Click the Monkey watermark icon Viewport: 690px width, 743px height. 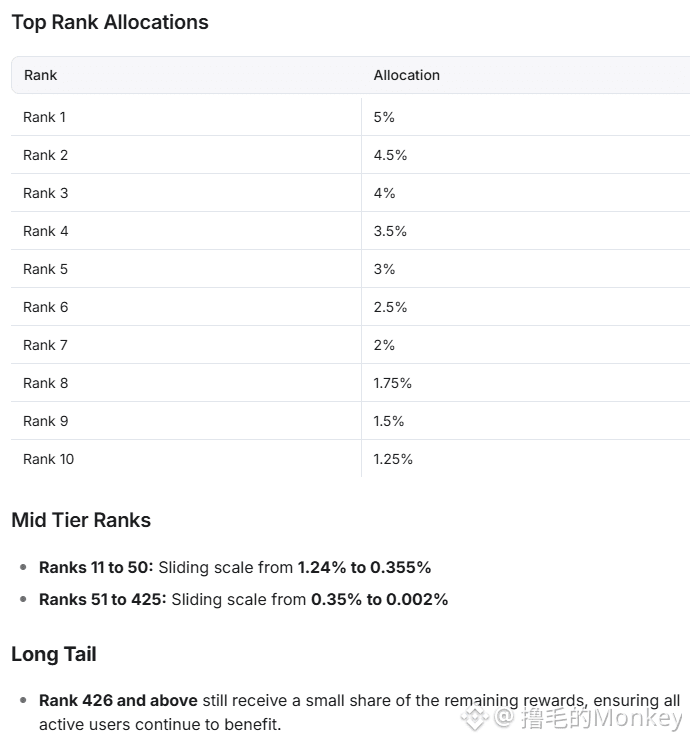[x=475, y=718]
